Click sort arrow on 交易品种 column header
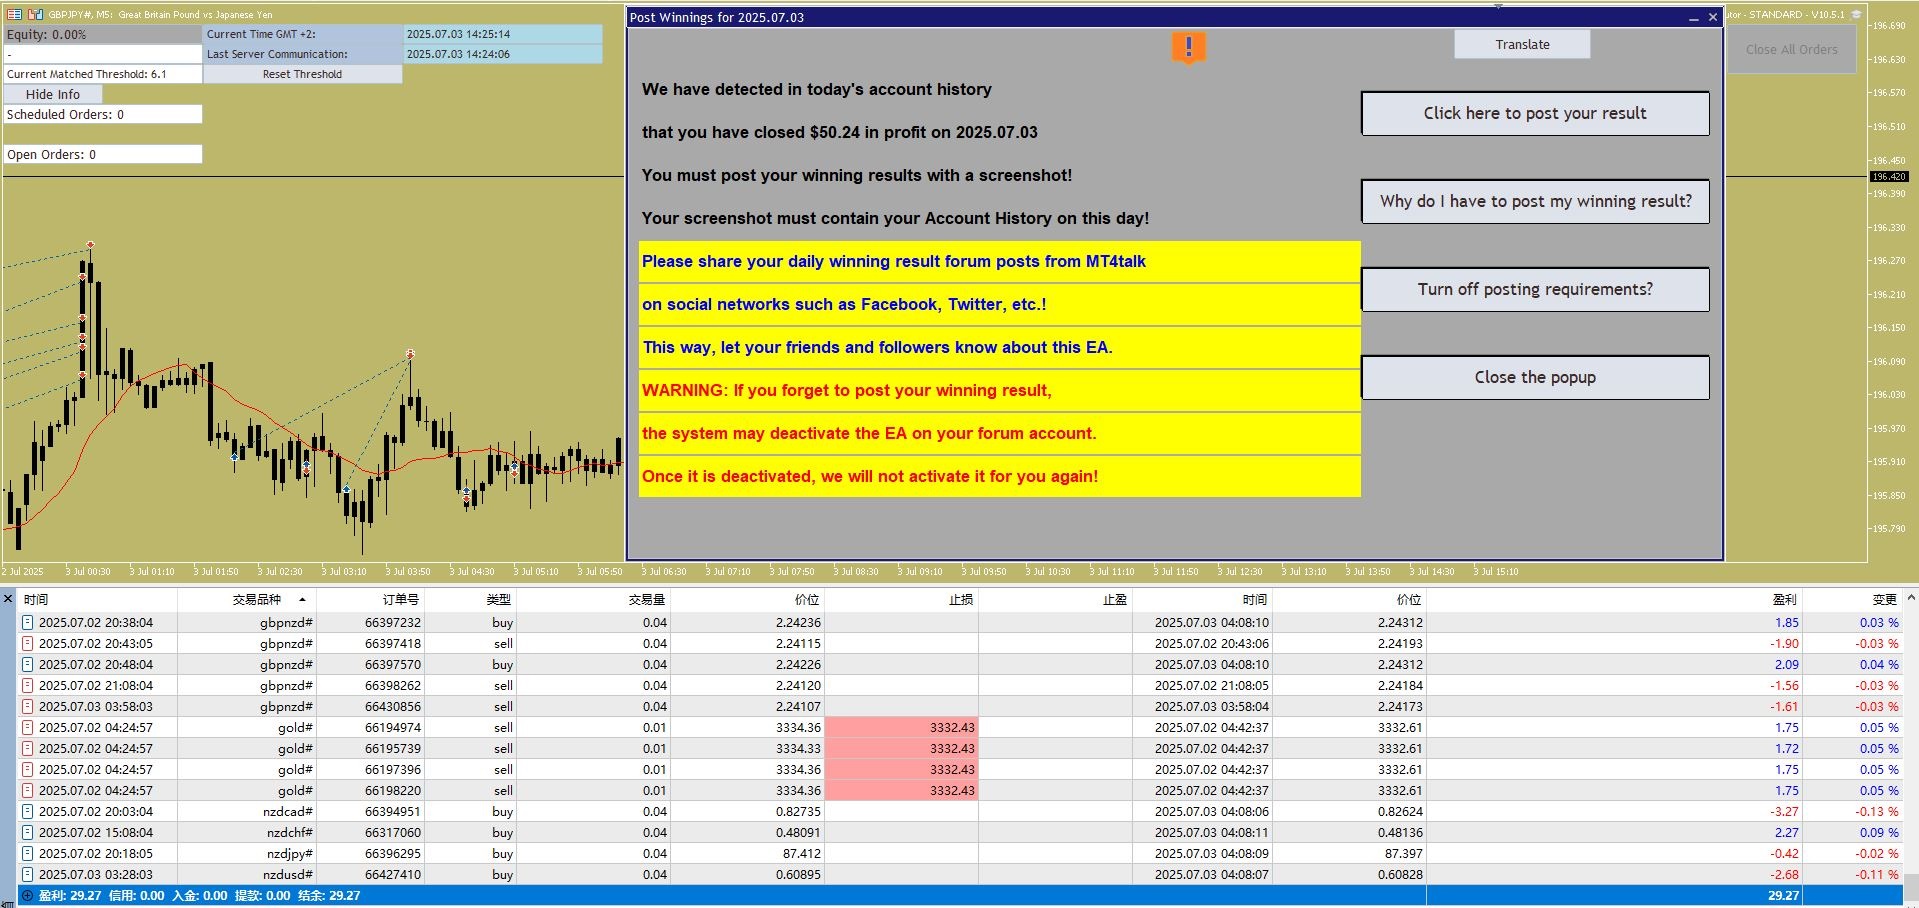 tap(302, 600)
